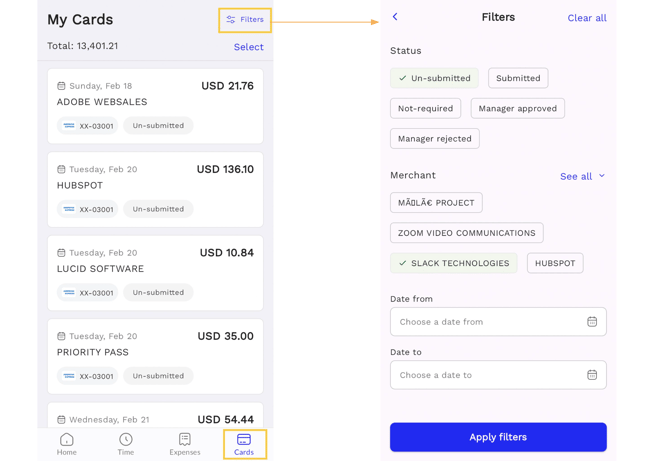Open the Filters button
Viewport: 670px width, 461px height.
245,19
